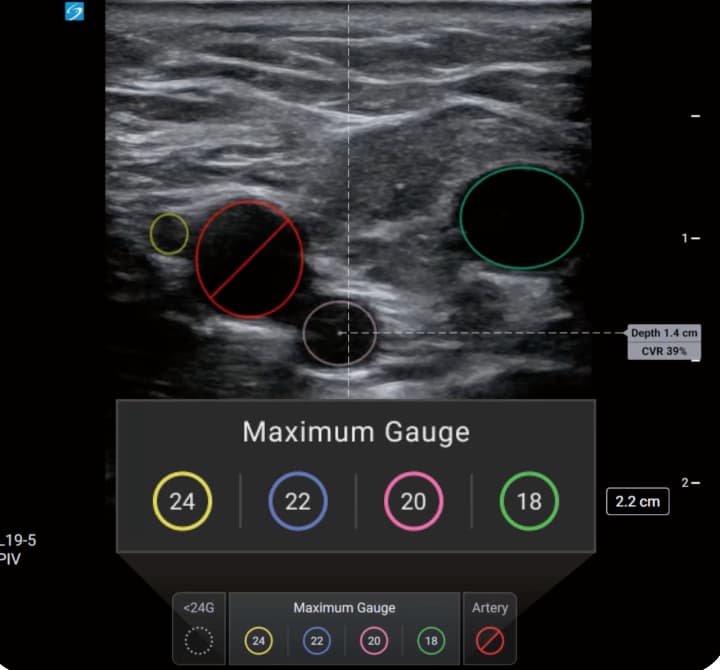Select the small yellow outlined vessel
720x670 pixels.
(x=169, y=233)
